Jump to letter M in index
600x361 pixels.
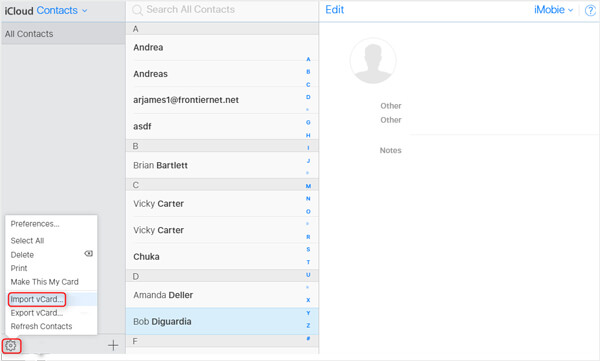pyautogui.click(x=308, y=186)
